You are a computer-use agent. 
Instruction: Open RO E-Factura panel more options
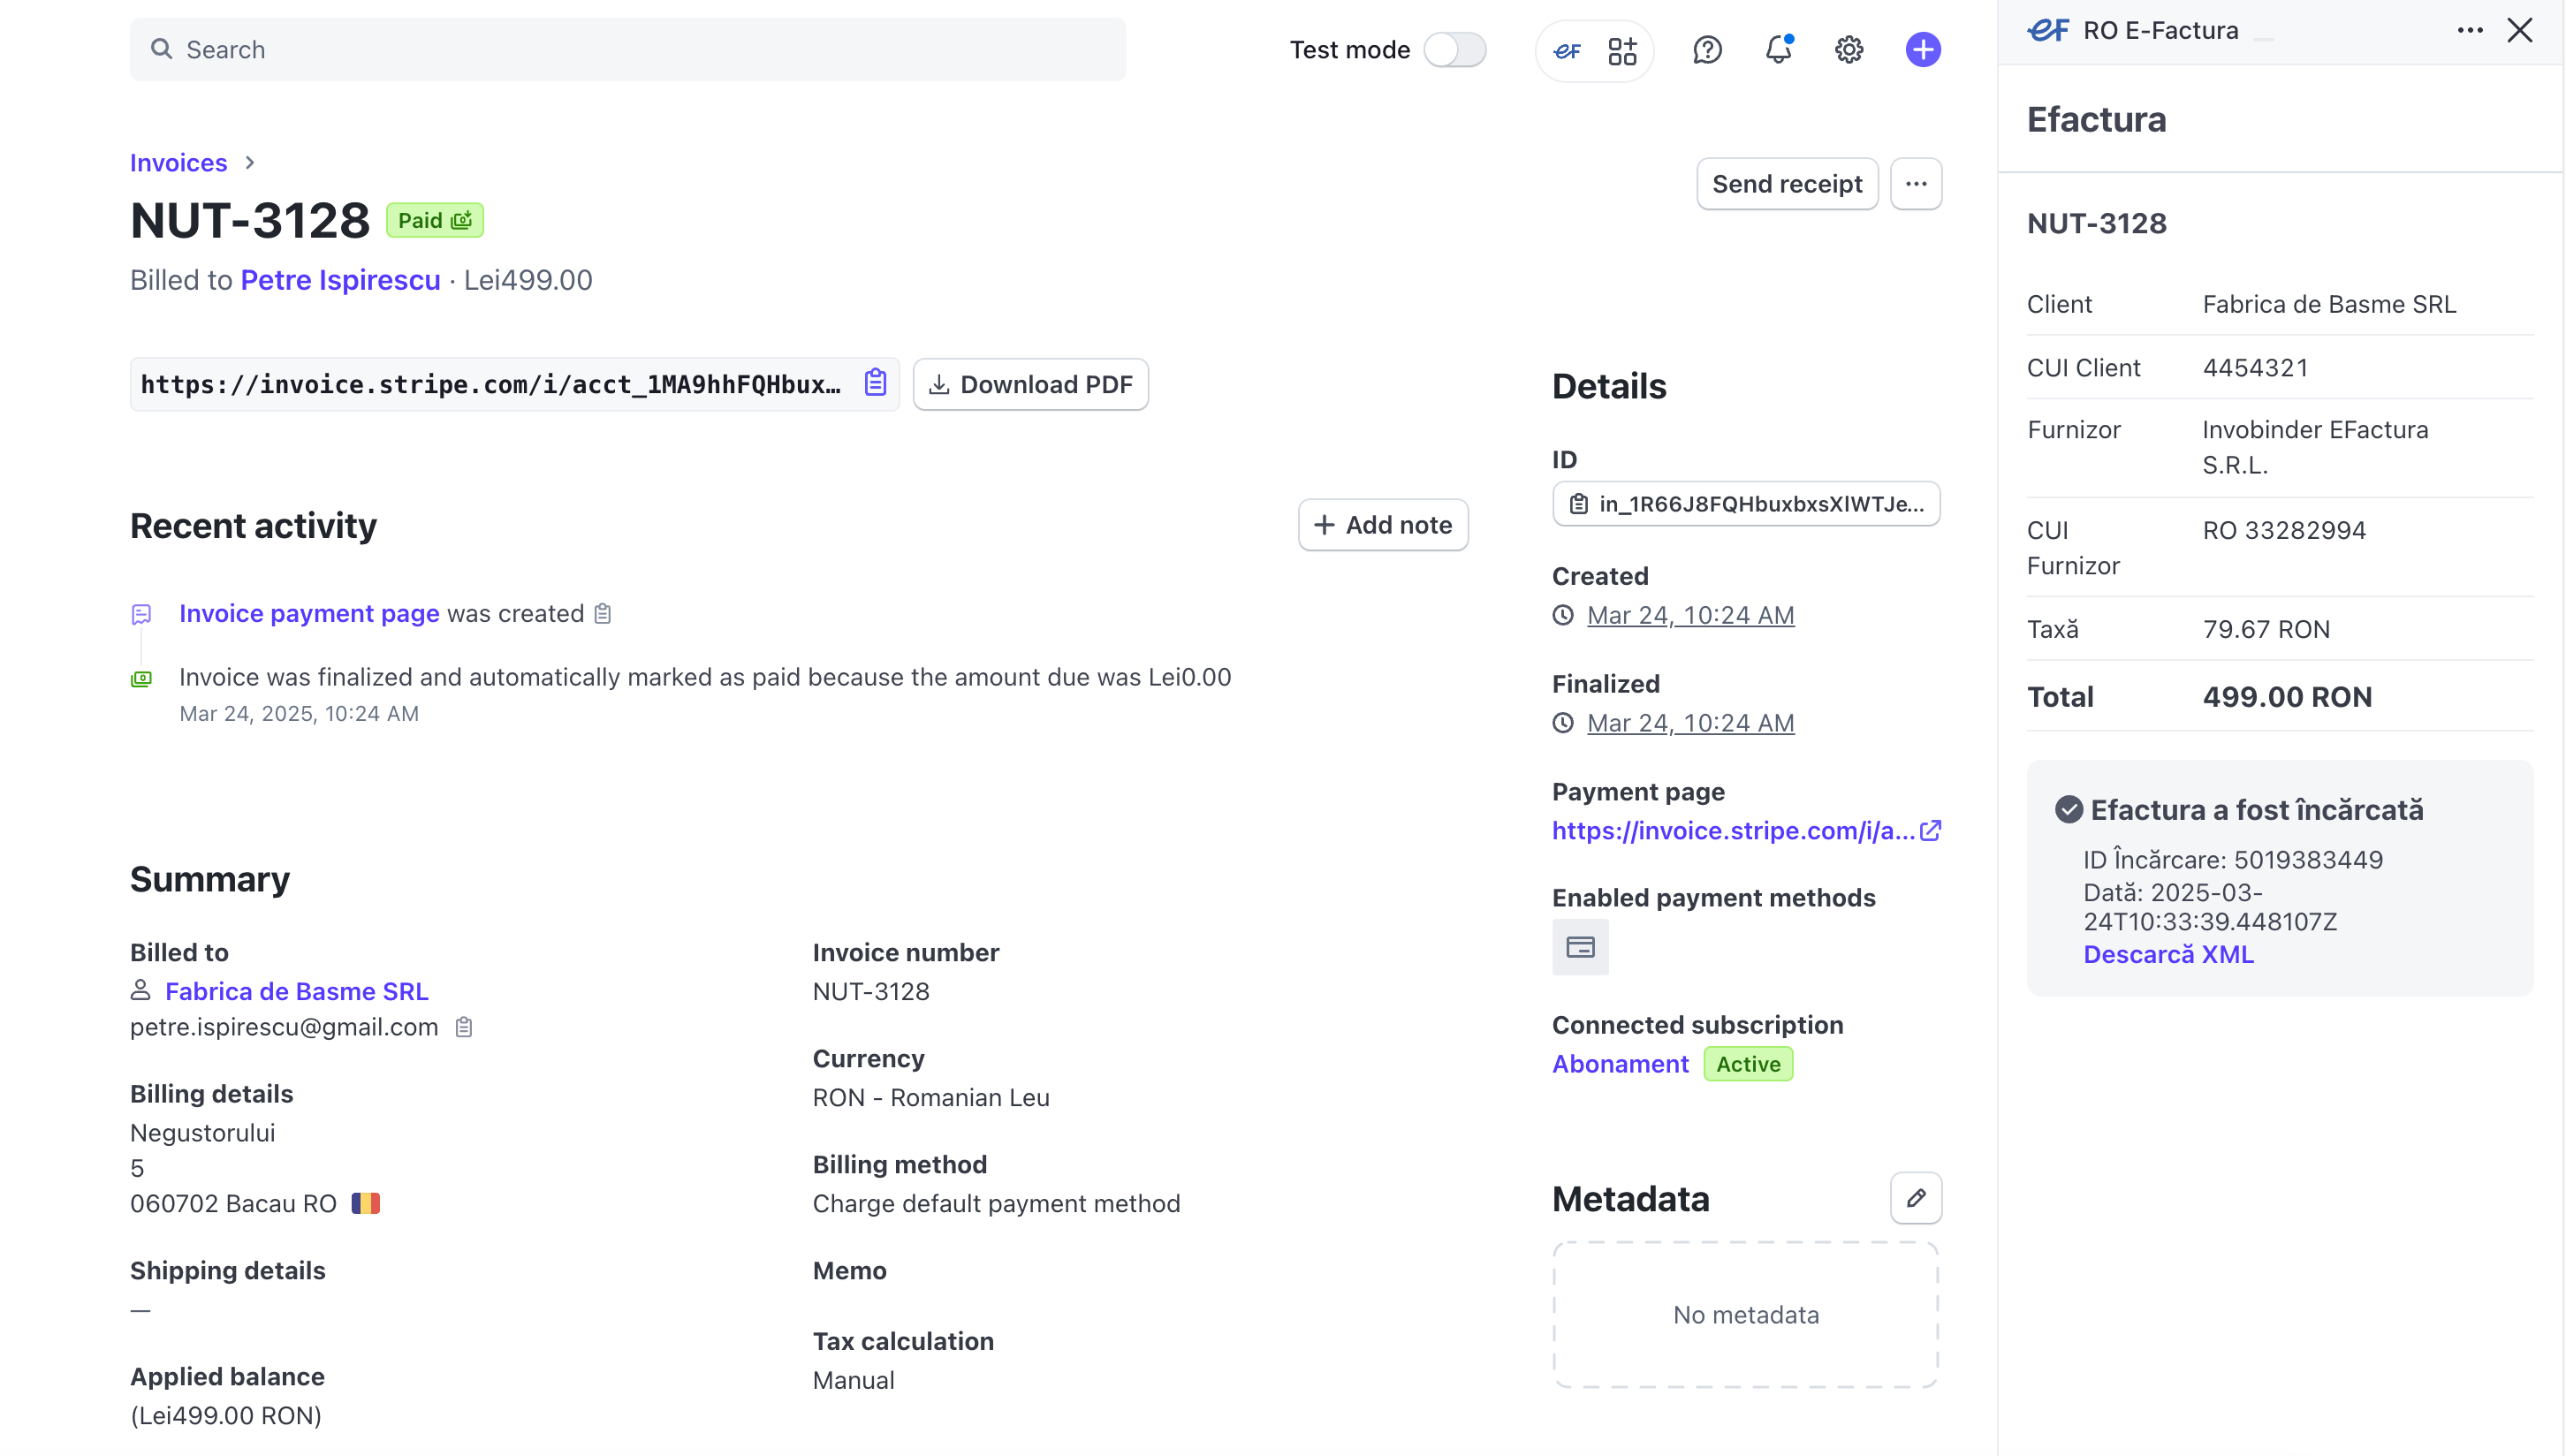click(2469, 31)
